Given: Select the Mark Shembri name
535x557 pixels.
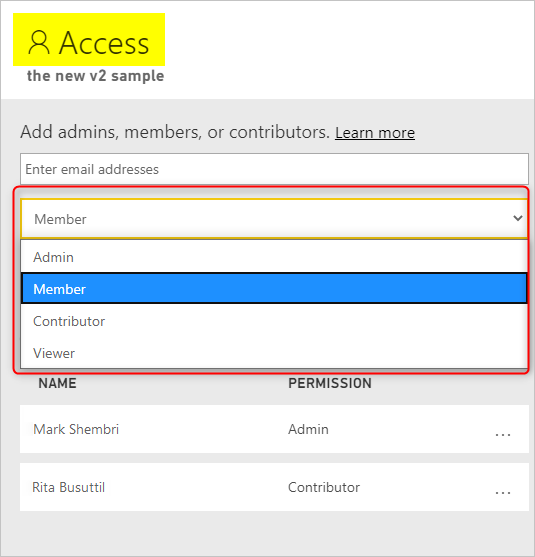Looking at the screenshot, I should [x=76, y=429].
